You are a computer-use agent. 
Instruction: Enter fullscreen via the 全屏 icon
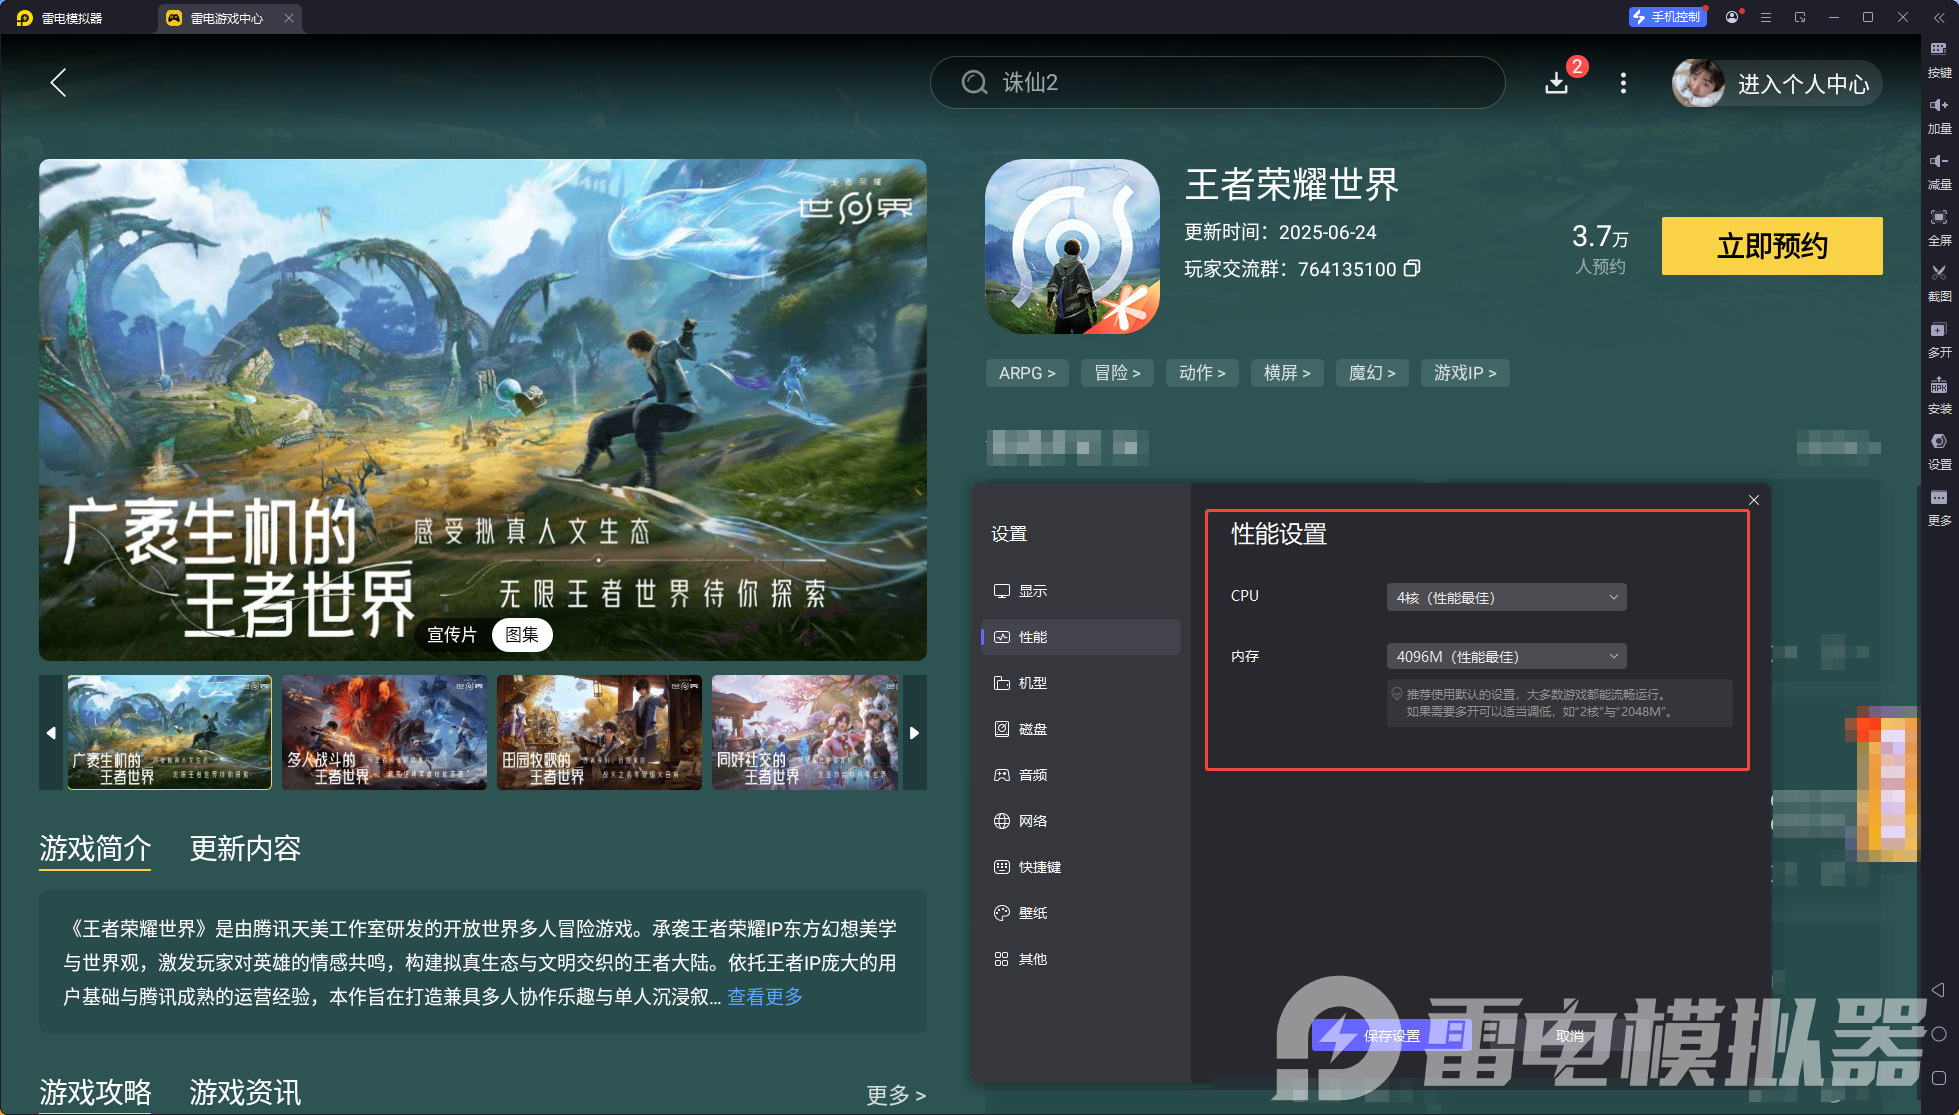1939,228
